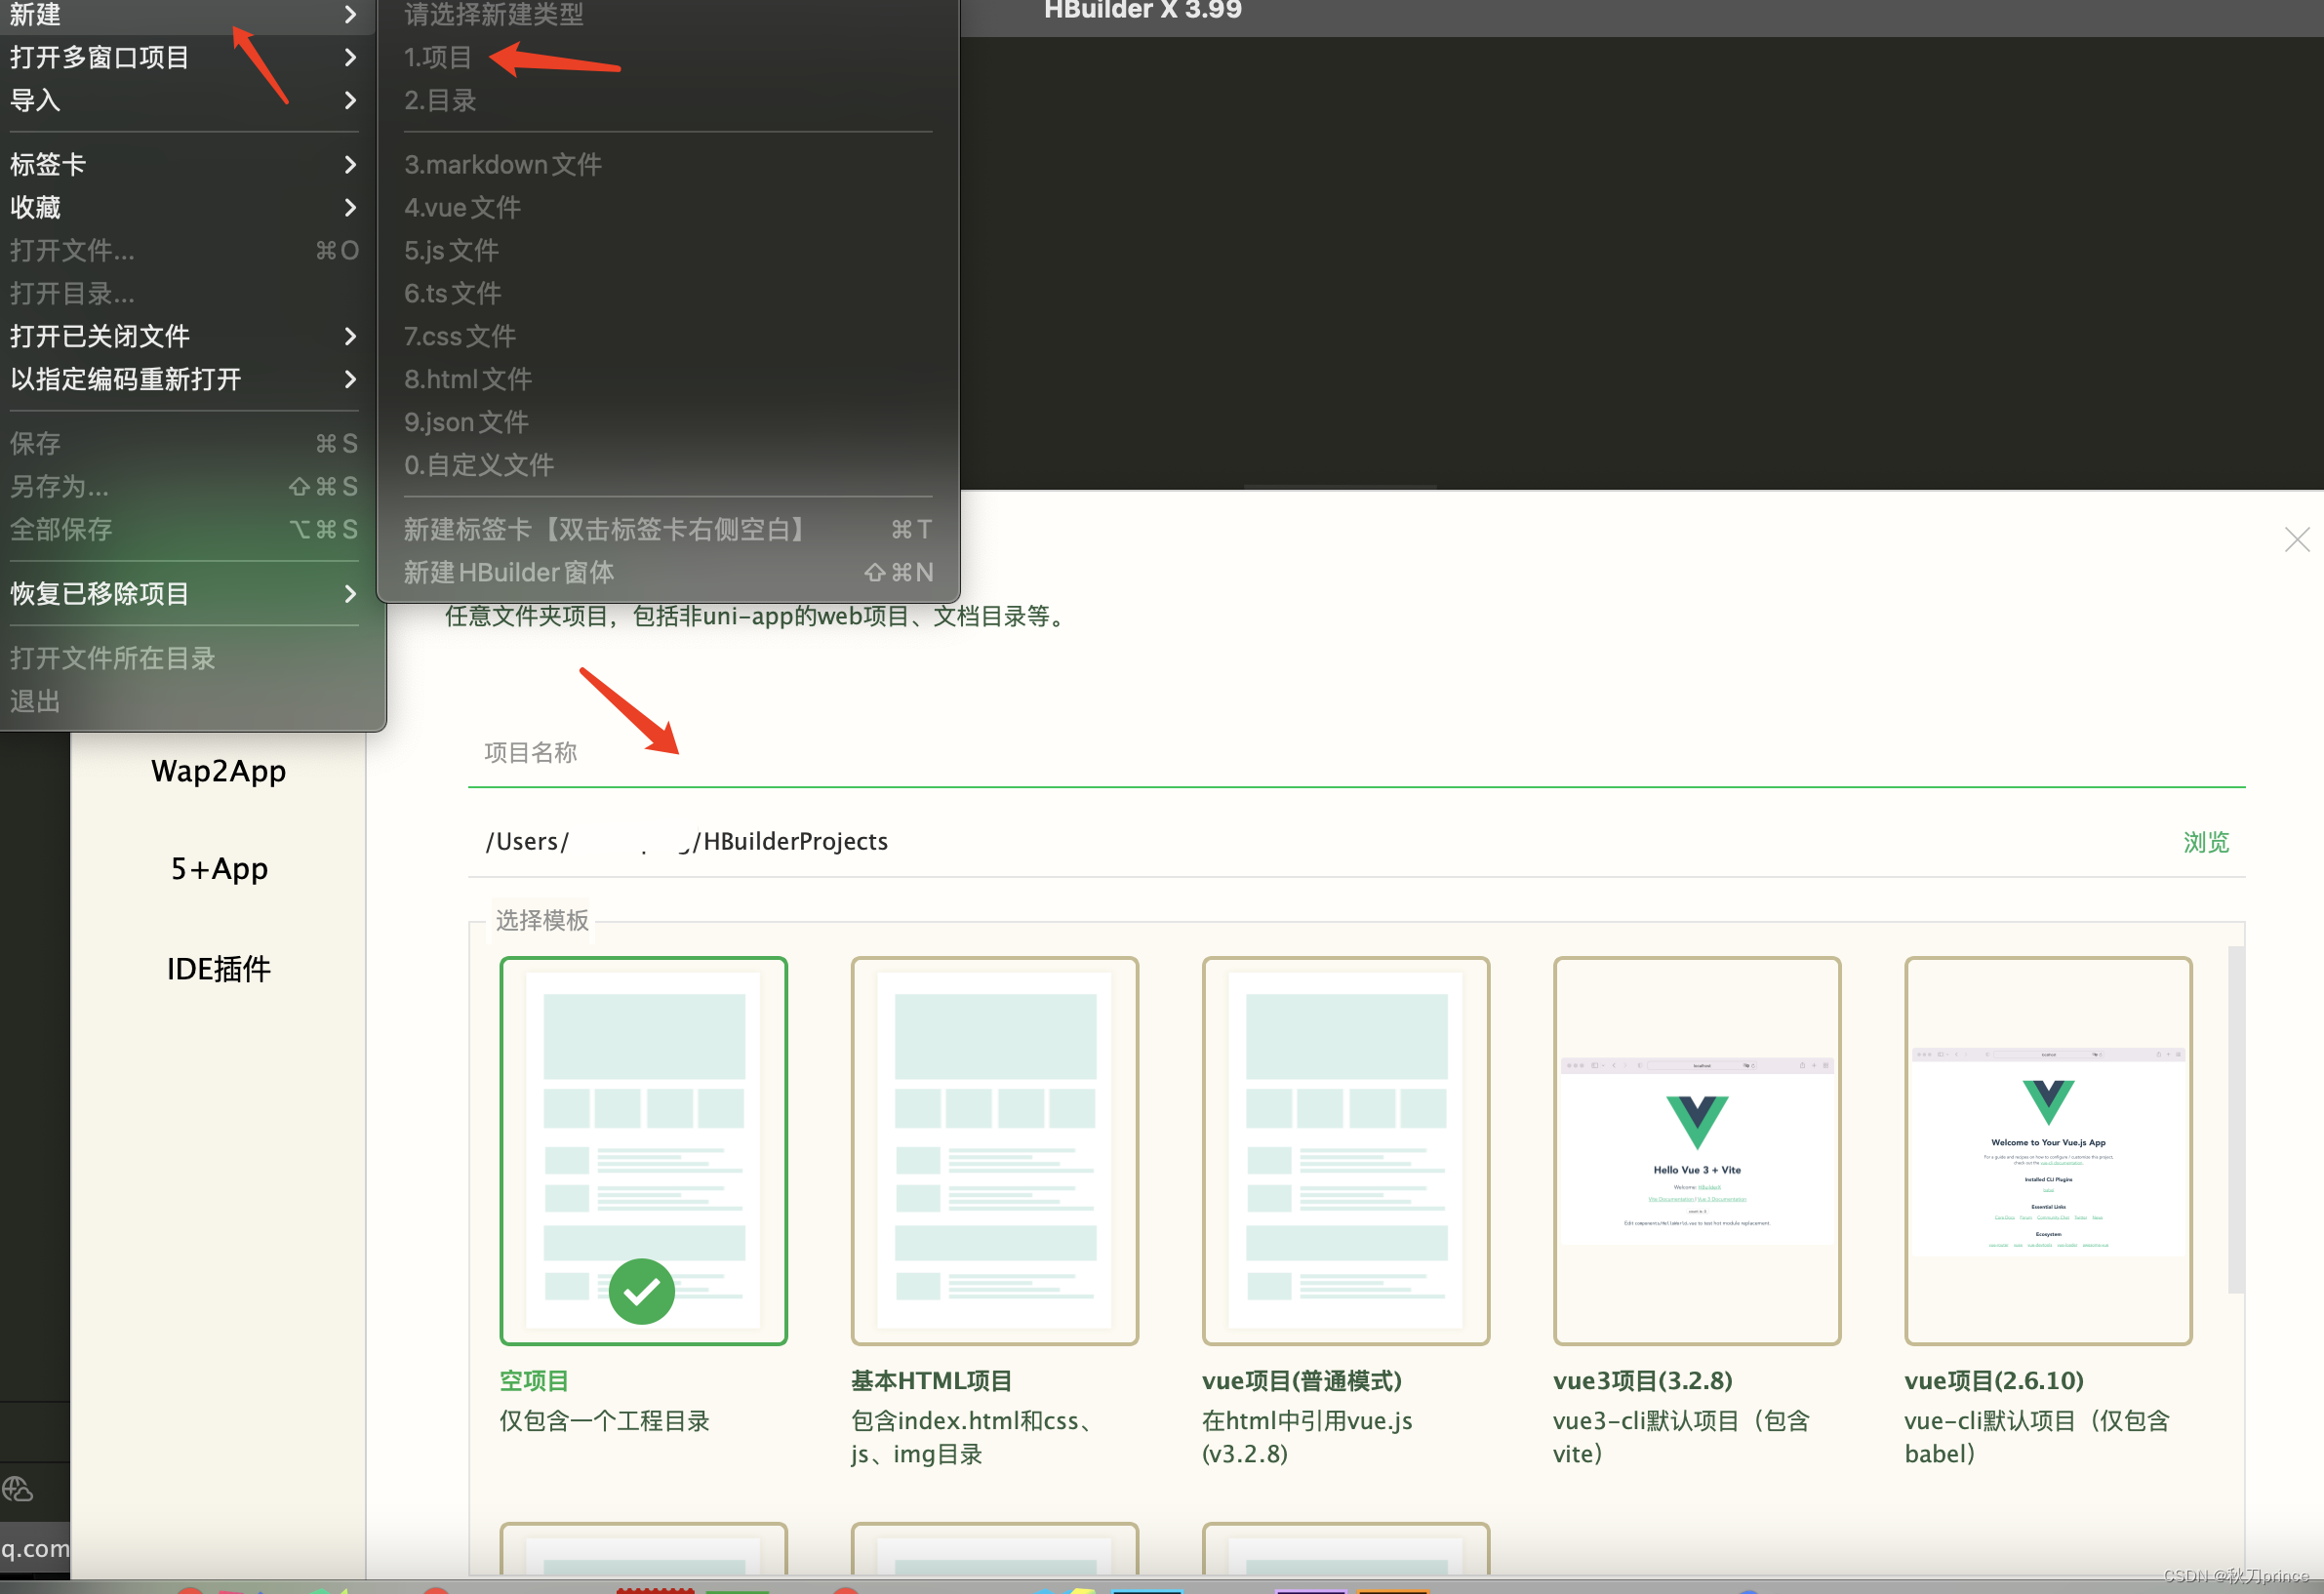Select the 空项目 template thumbnail
Viewport: 2324px width, 1594px height.
pyautogui.click(x=643, y=1151)
